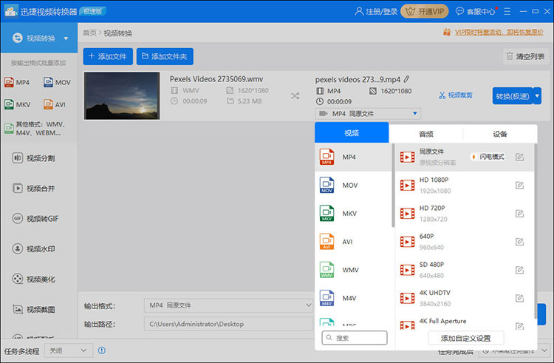Image resolution: width=554 pixels, height=363 pixels.
Task: Open the 视频分割 video split tool
Action: pos(34,158)
